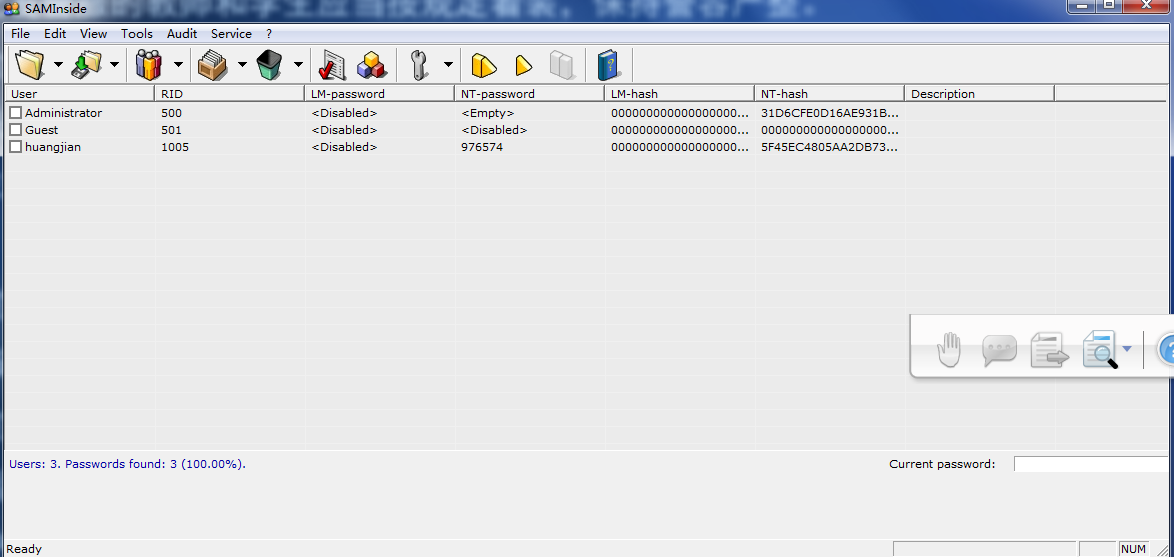Open the View menu
1174x557 pixels.
(x=94, y=34)
